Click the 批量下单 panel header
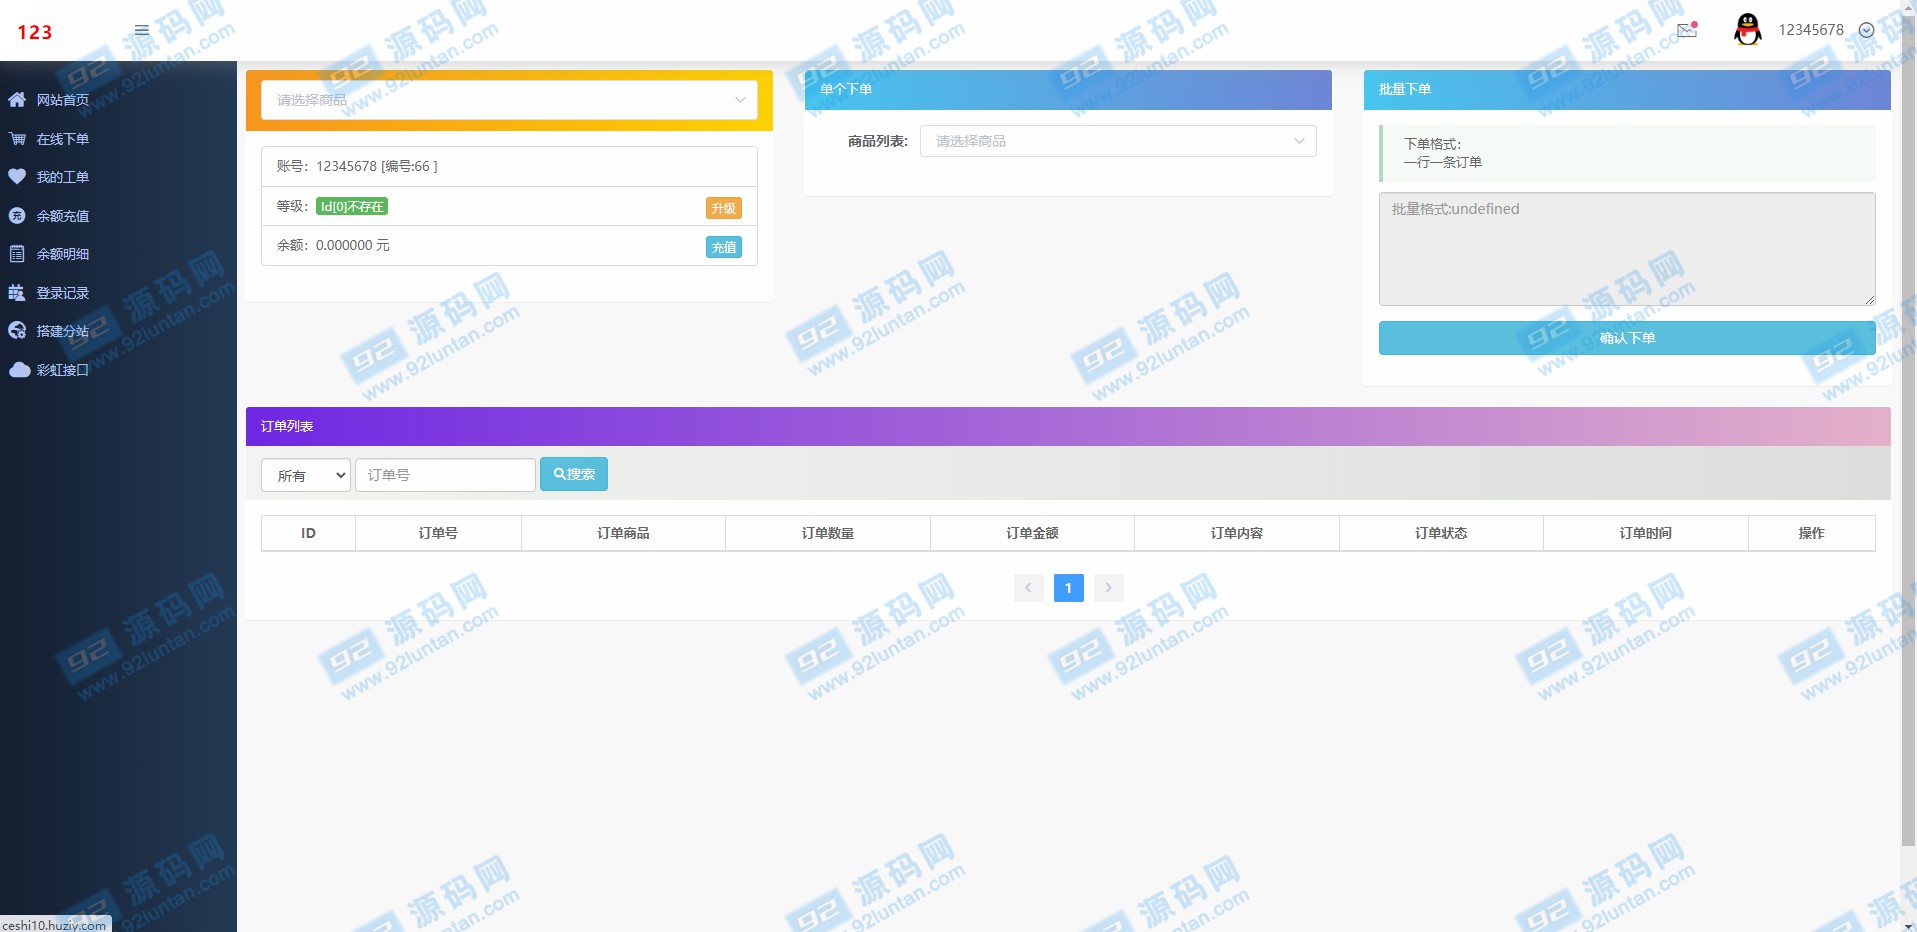 [x=1627, y=89]
